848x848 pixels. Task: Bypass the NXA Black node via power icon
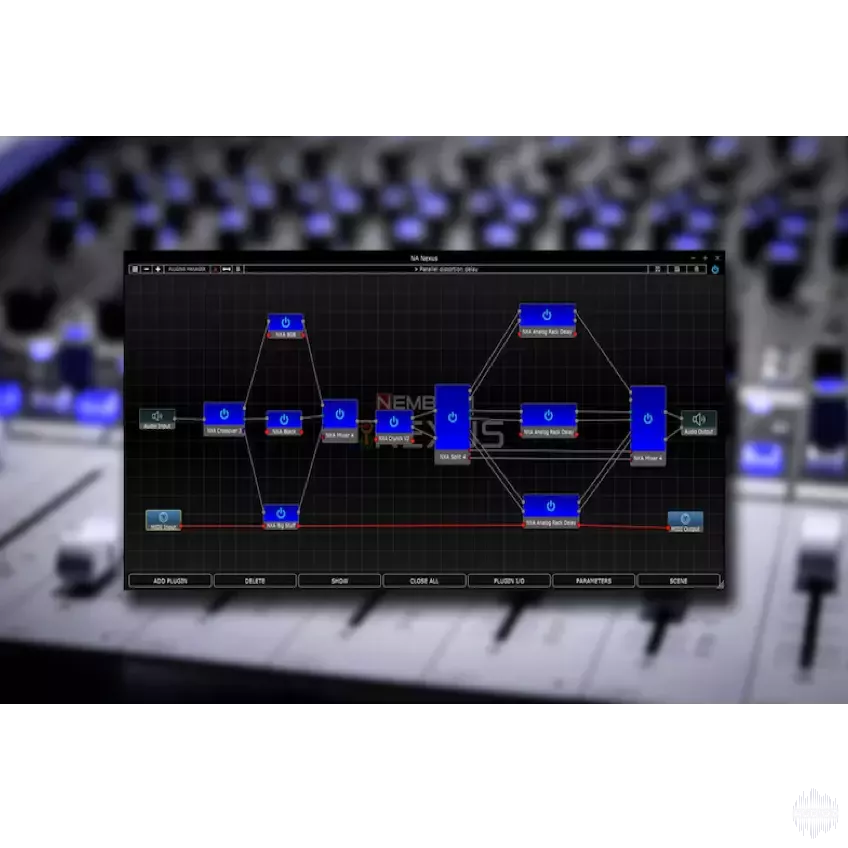click(x=284, y=420)
